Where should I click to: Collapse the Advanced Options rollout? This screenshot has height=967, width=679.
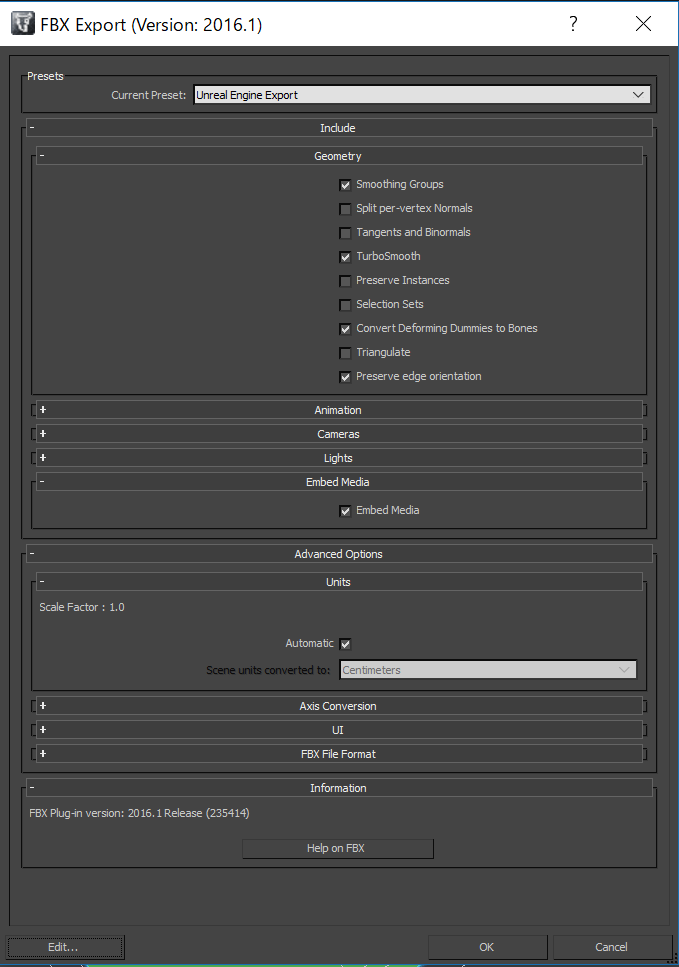point(339,554)
